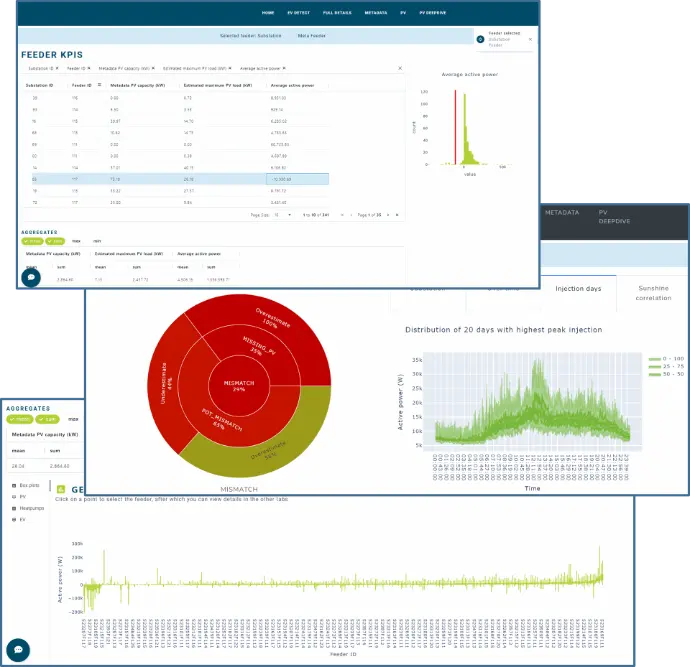Go to next page of feeder table
The width and height of the screenshot is (690, 667).
(389, 215)
